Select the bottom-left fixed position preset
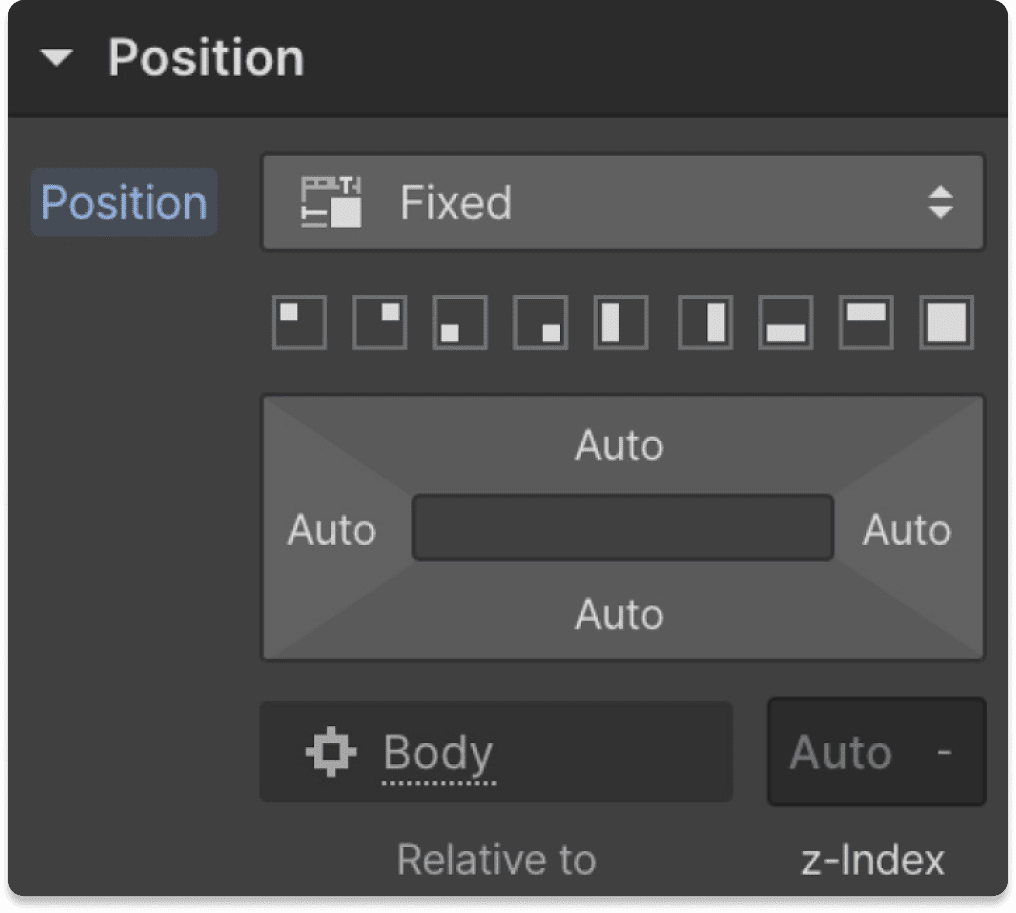Image resolution: width=1016 pixels, height=913 pixels. 459,323
